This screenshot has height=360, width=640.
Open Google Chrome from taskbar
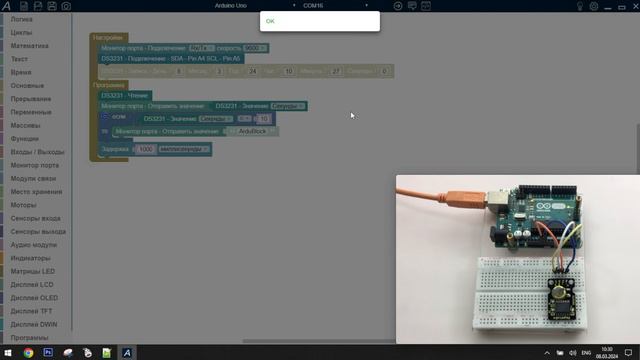point(28,353)
